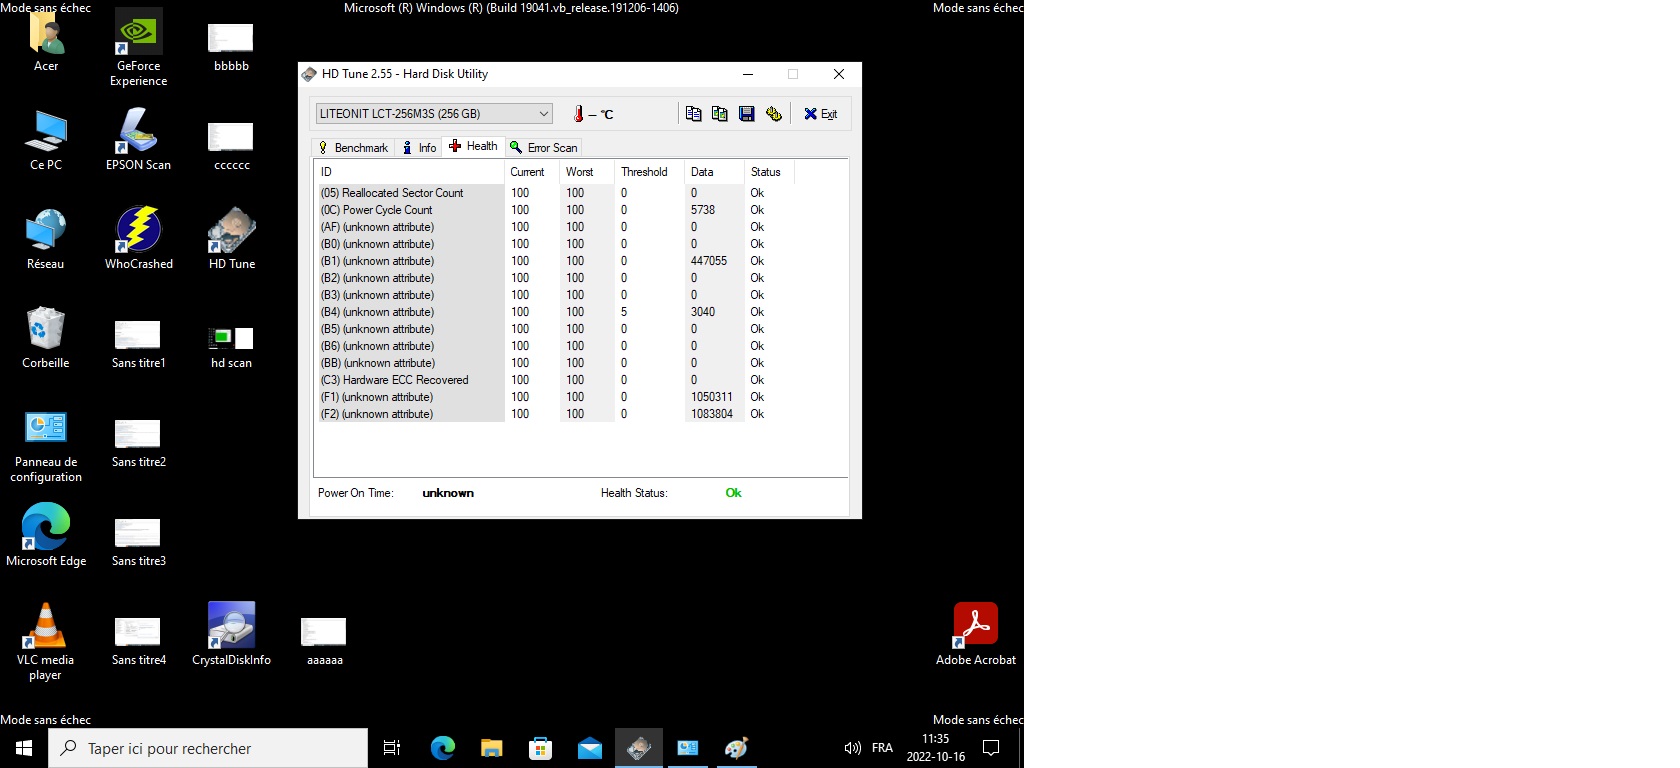Select the cccccc desktop file
Screen dimensions: 1680x768
231,146
